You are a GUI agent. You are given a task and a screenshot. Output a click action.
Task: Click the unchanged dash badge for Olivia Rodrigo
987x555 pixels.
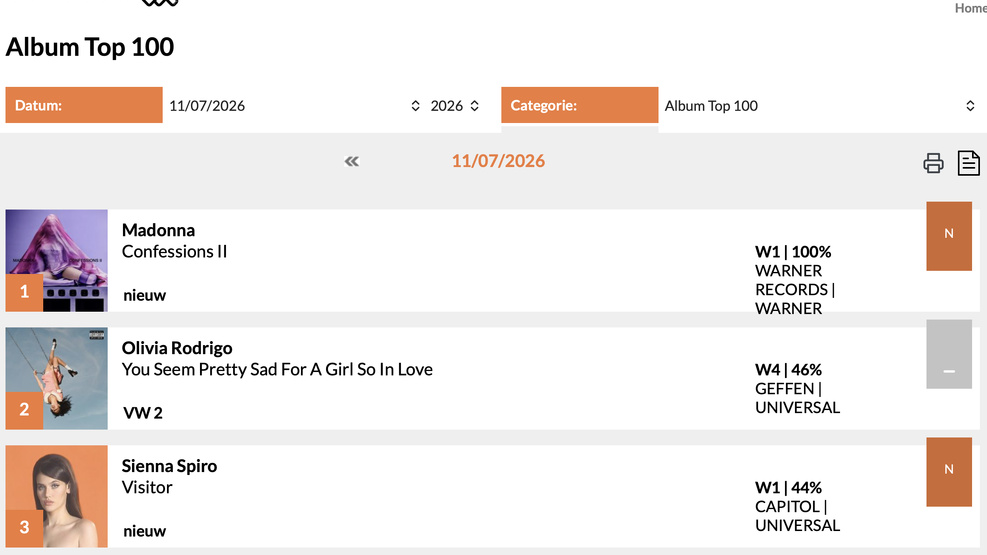click(x=949, y=354)
